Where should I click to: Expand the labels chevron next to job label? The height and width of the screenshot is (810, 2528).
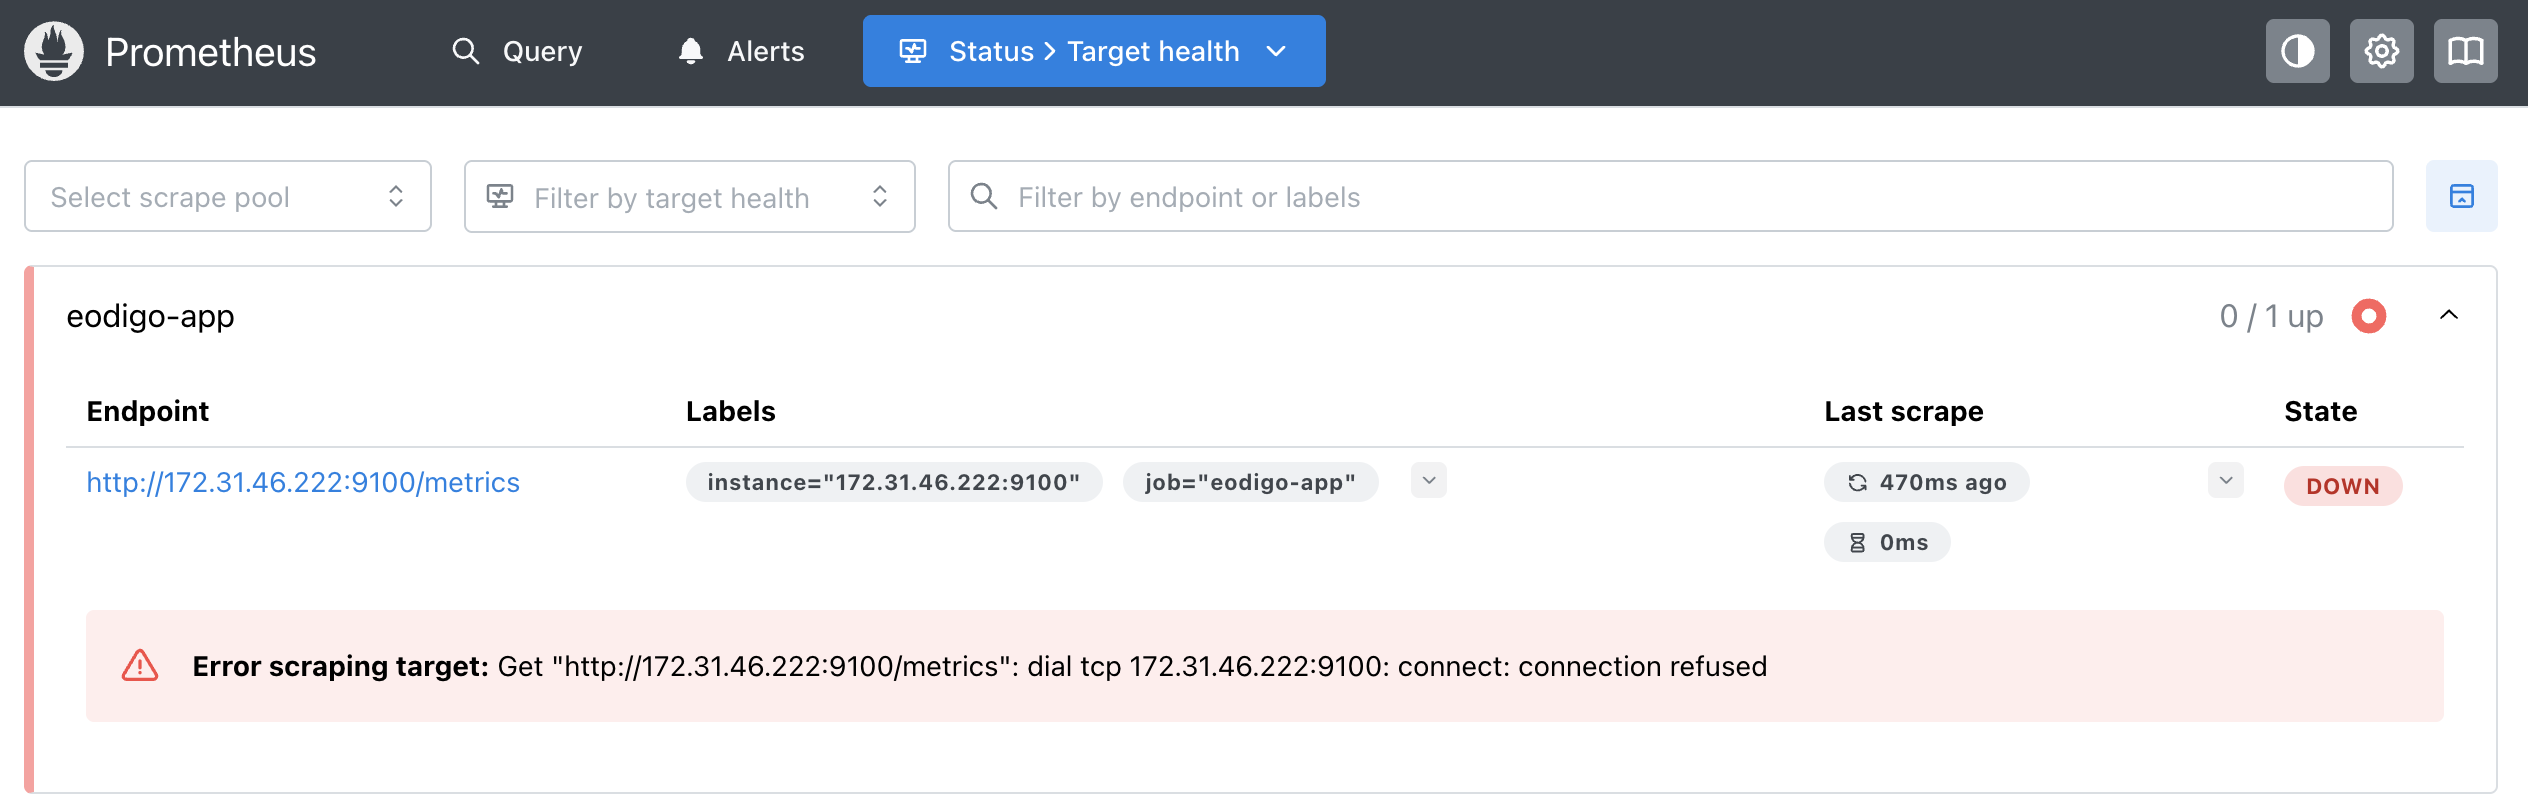[1428, 481]
